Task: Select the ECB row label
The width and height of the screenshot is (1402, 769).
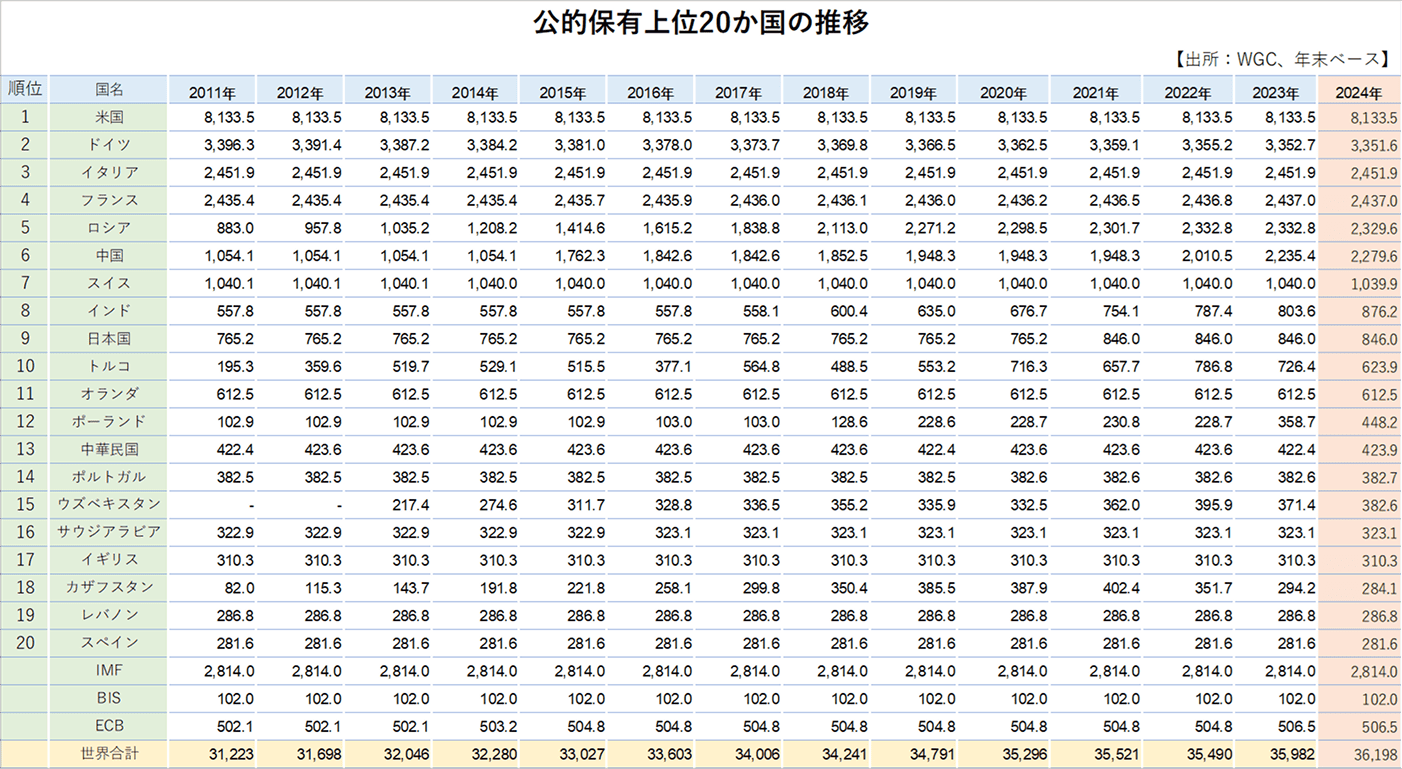Action: 109,725
